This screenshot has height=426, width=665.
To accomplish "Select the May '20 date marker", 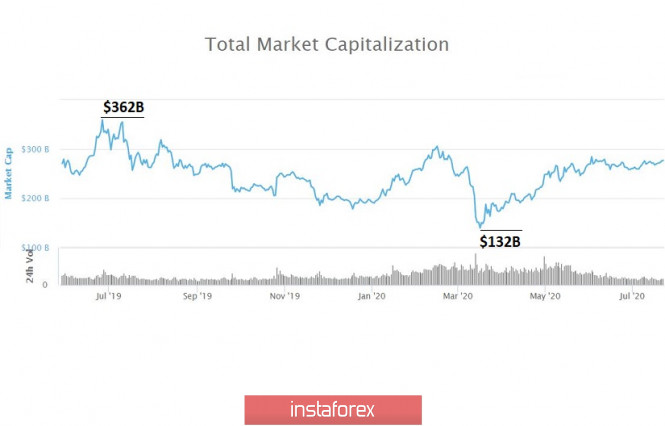I will [x=544, y=297].
